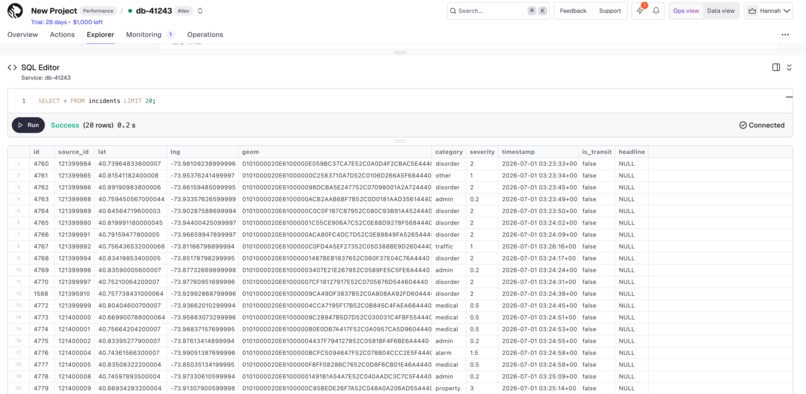Click the lightning notifications icon with badge
The image size is (806, 394).
click(x=640, y=11)
